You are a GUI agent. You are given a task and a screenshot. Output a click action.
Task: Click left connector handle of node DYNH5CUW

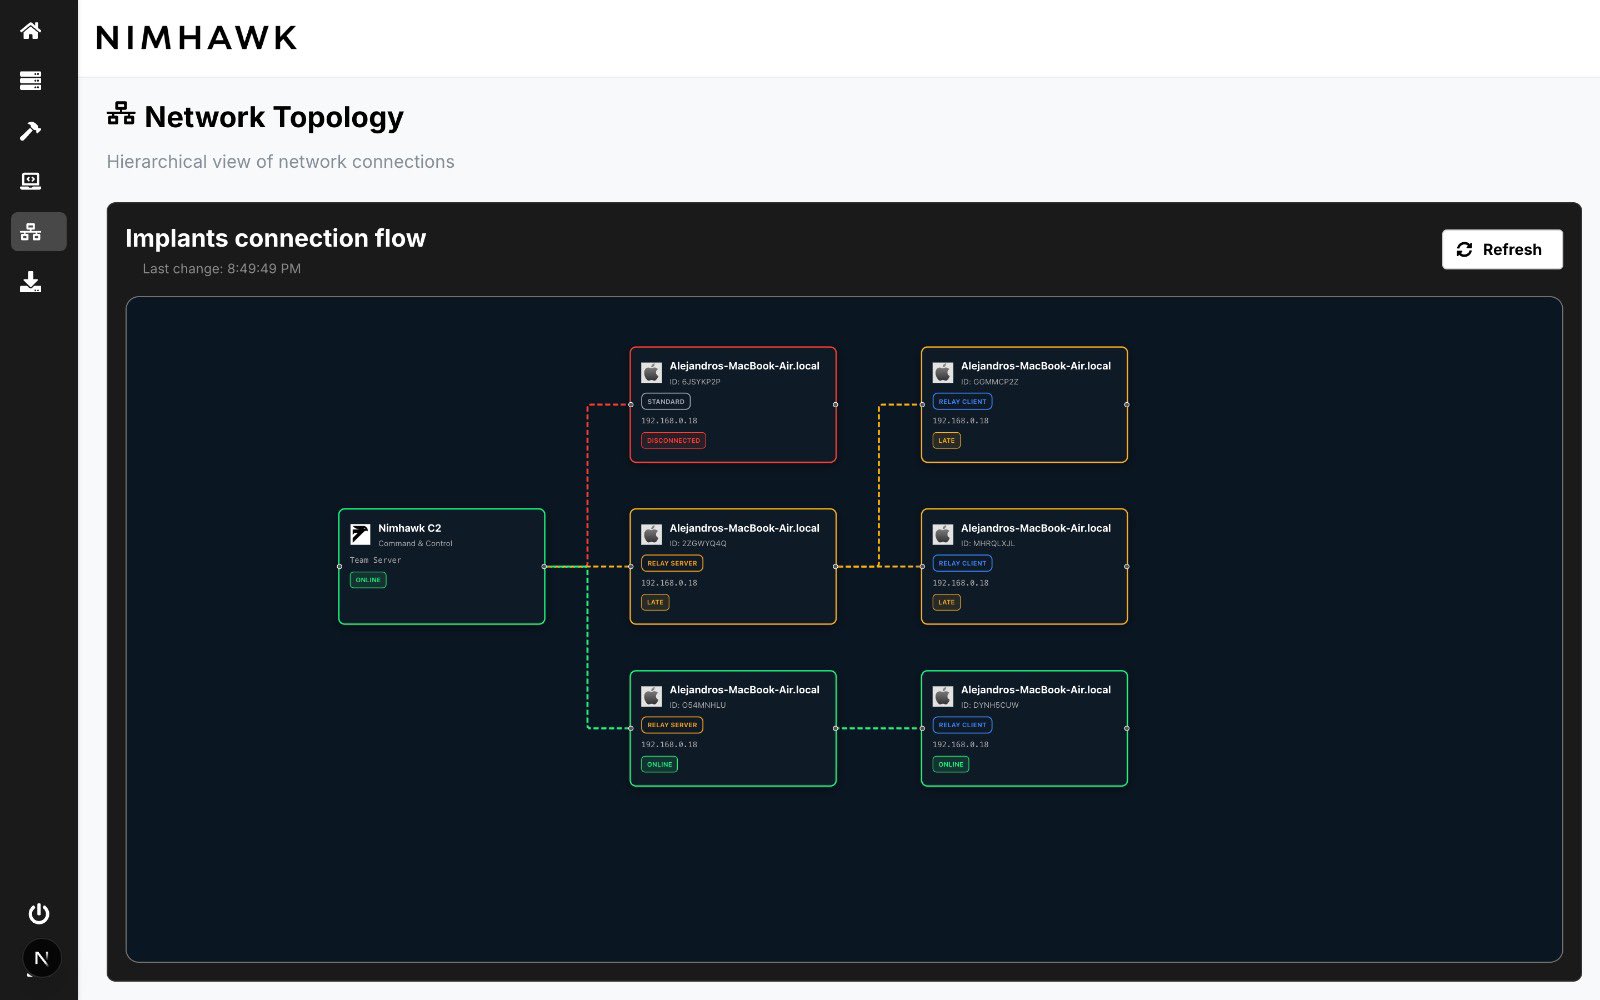pyautogui.click(x=922, y=728)
